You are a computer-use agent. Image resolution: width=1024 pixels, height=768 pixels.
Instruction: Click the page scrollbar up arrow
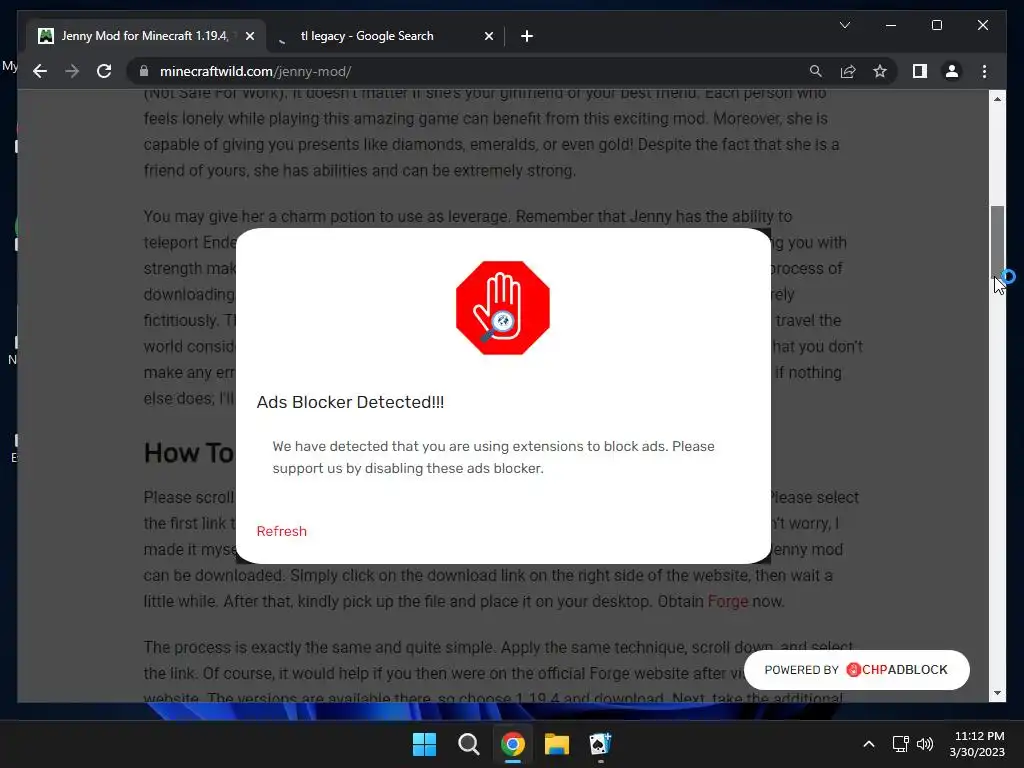pos(997,99)
